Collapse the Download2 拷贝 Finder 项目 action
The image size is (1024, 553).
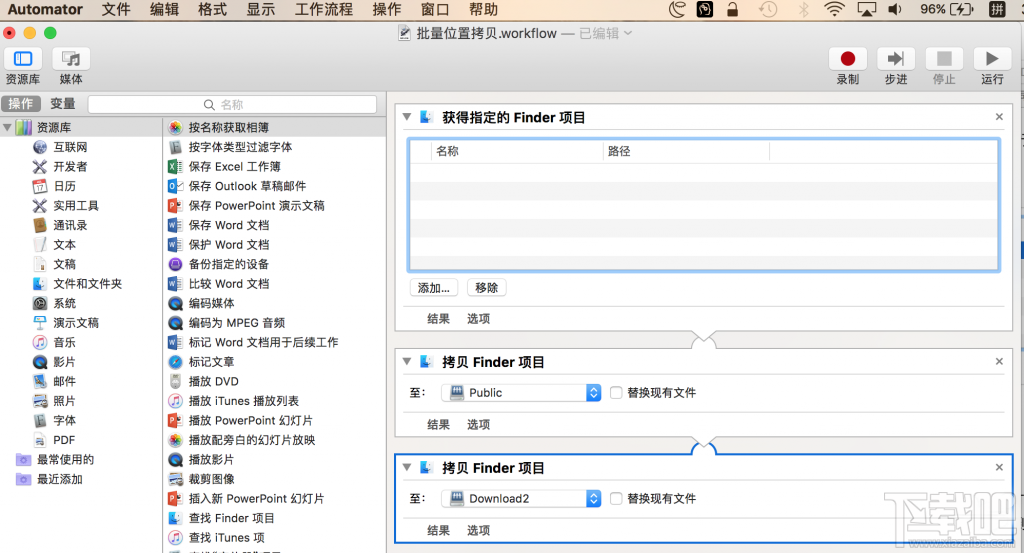tap(407, 467)
